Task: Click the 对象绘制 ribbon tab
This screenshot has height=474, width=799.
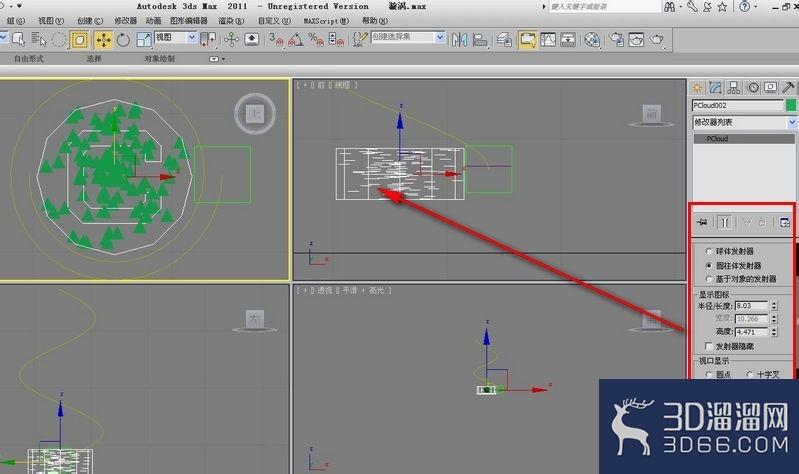Action: point(159,59)
